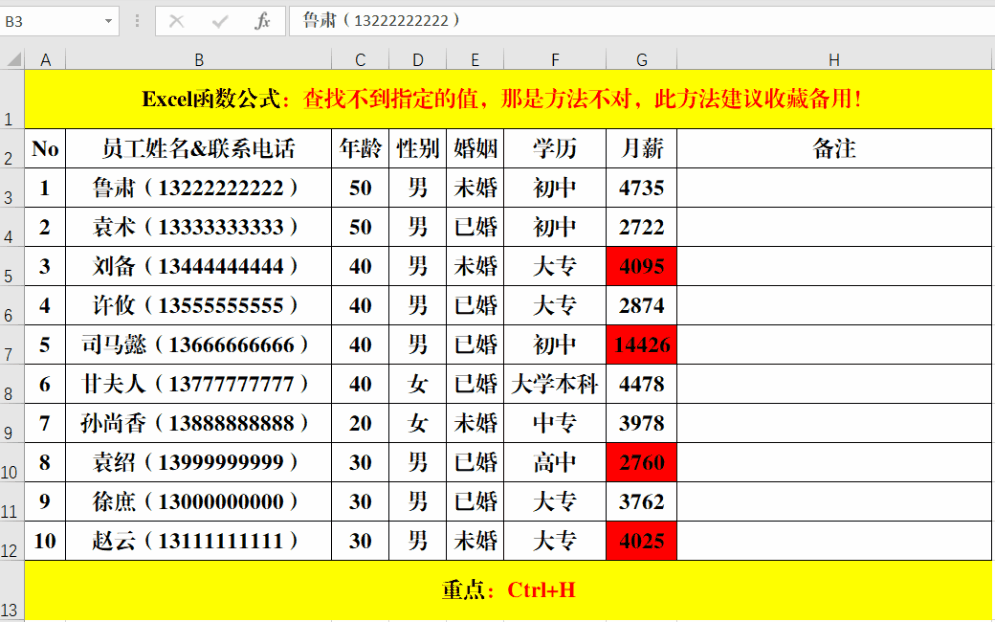Select cell 袁术（13333333333）
Viewport: 995px width, 622px height.
pos(199,227)
